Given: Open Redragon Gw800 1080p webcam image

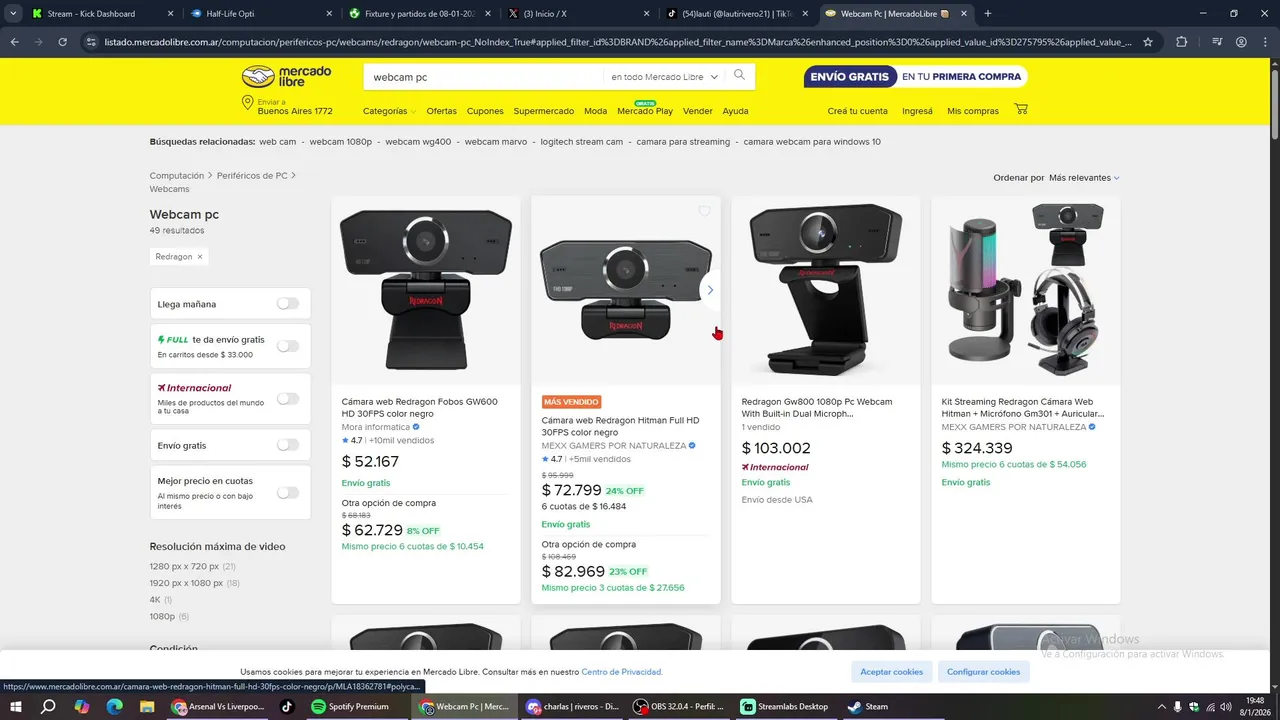Looking at the screenshot, I should (x=826, y=290).
